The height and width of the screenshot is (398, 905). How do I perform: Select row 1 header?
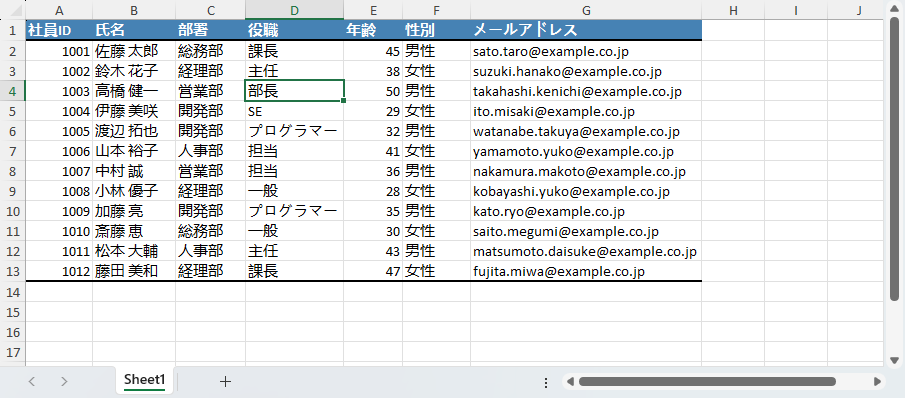[x=13, y=30]
